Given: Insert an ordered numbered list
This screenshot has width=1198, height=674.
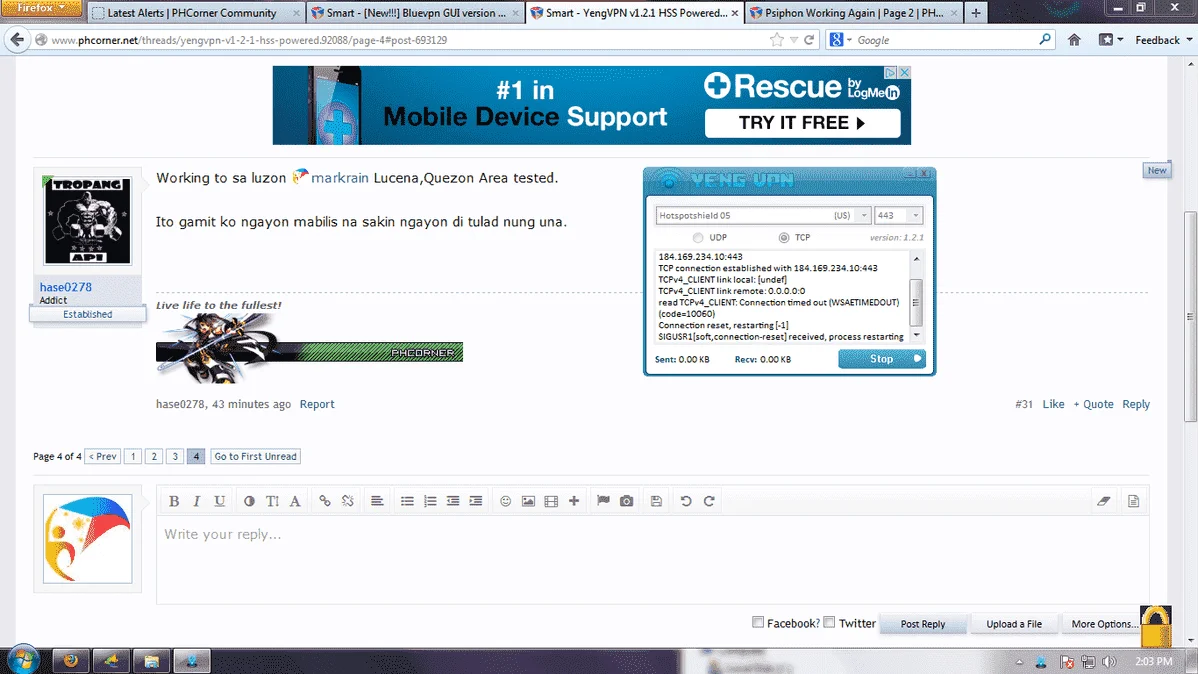Looking at the screenshot, I should point(430,501).
